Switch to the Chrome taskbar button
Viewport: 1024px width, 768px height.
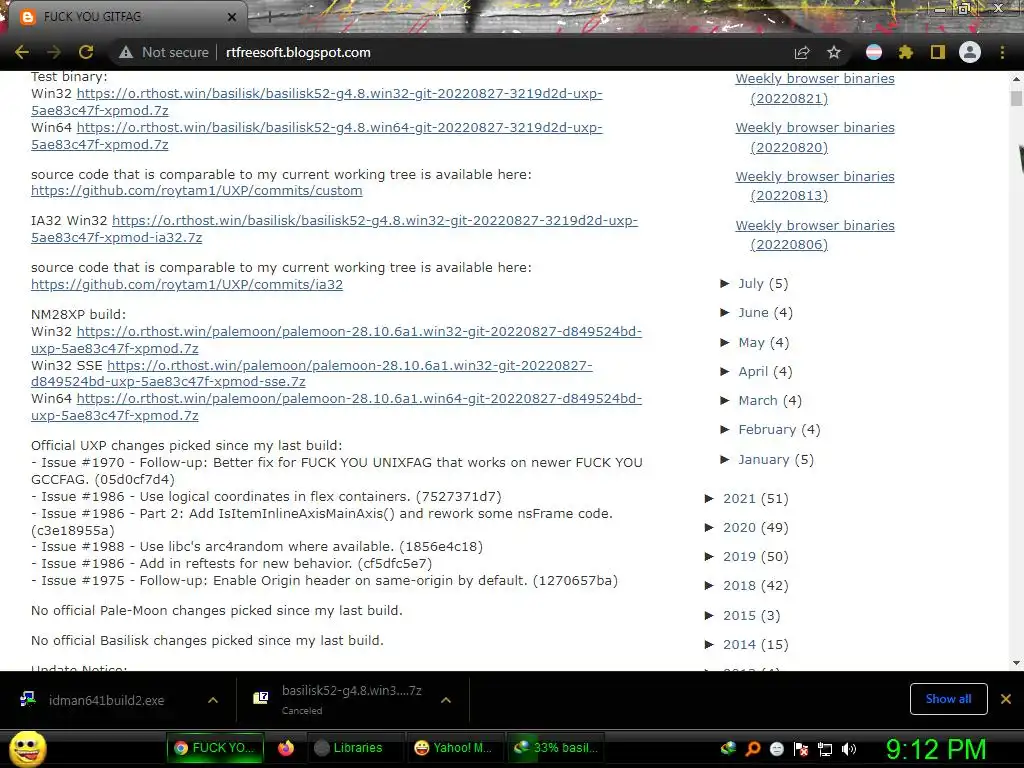tap(215, 748)
